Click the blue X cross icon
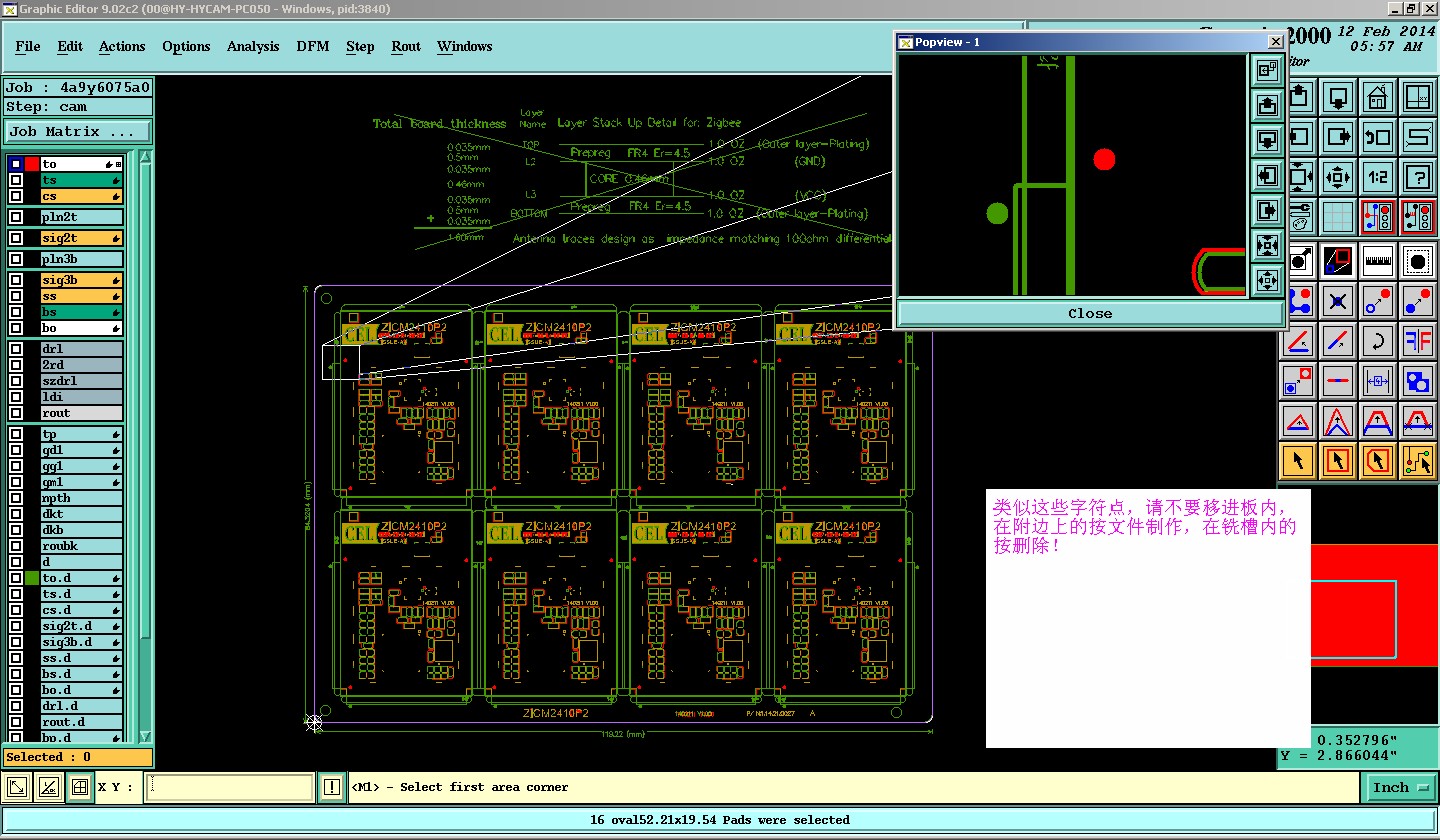Image resolution: width=1440 pixels, height=840 pixels. coord(1338,300)
